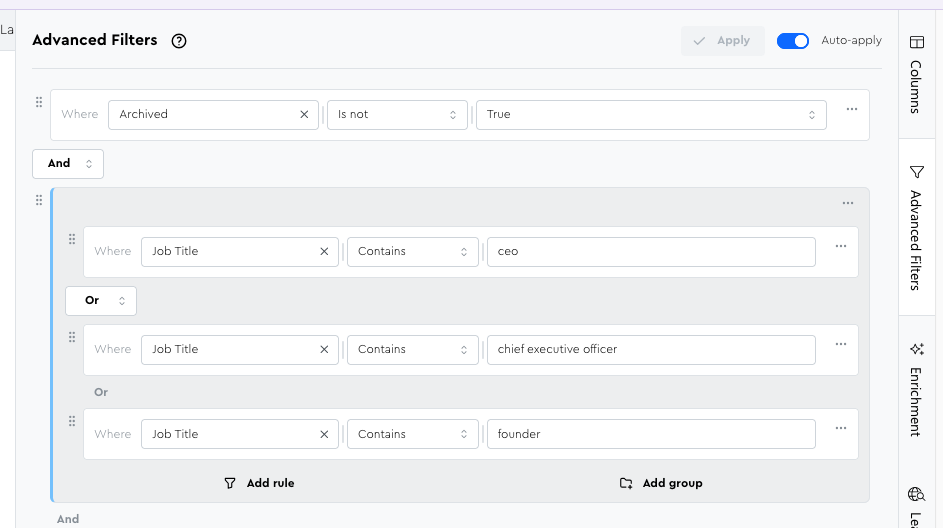Click the 'founder' value text field
The width and height of the screenshot is (943, 528).
point(650,434)
